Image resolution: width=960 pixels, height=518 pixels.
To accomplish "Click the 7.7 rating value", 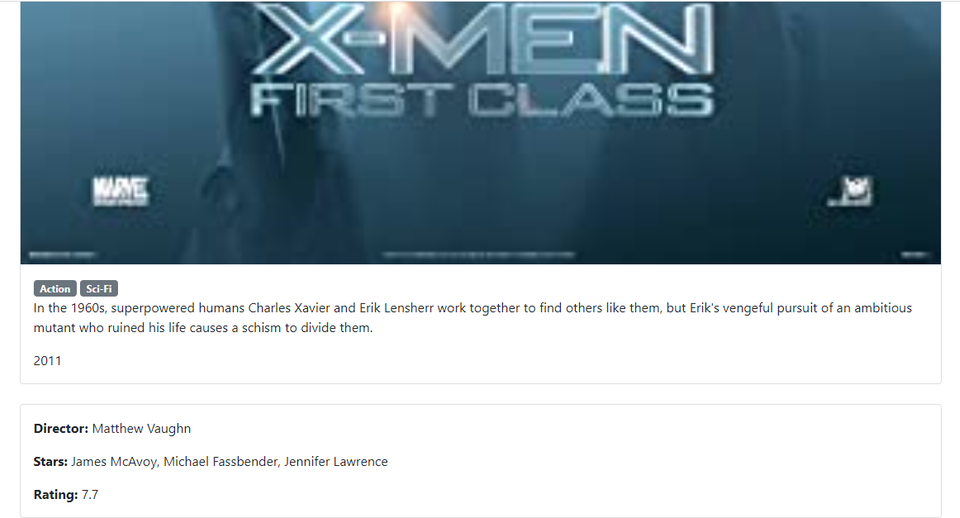I will coord(90,495).
